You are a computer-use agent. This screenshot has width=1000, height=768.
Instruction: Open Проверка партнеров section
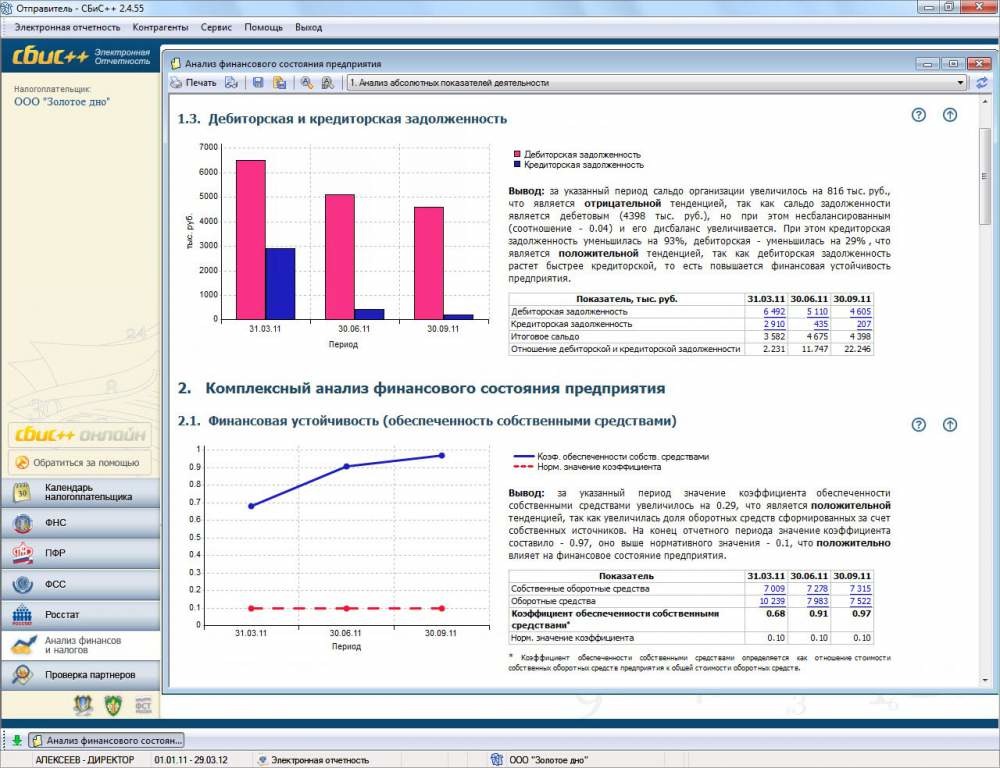coord(80,675)
